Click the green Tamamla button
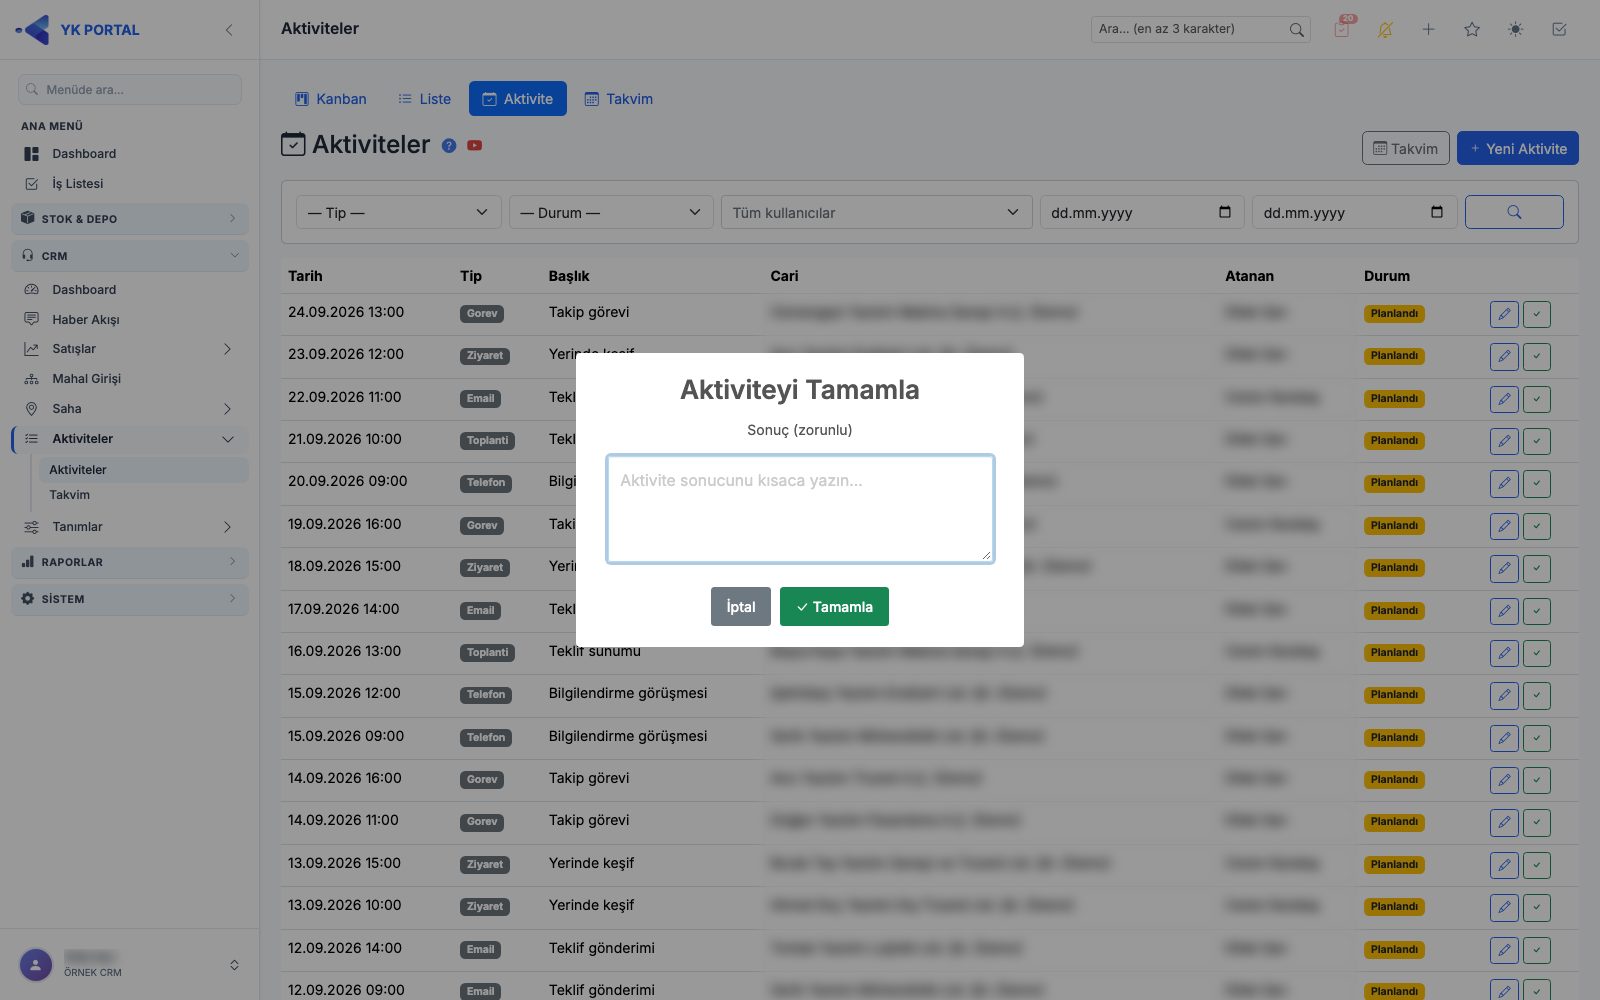1600x1000 pixels. click(834, 607)
